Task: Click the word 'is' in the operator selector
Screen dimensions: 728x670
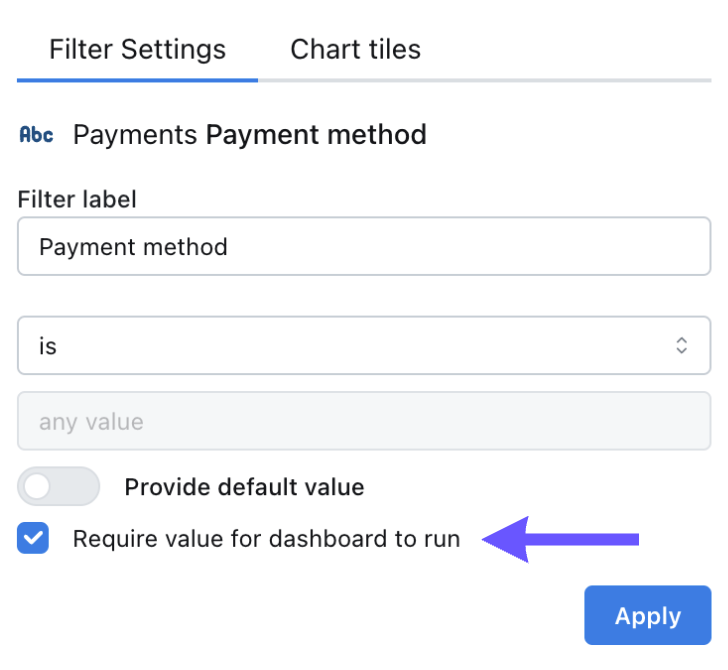Action: (48, 346)
